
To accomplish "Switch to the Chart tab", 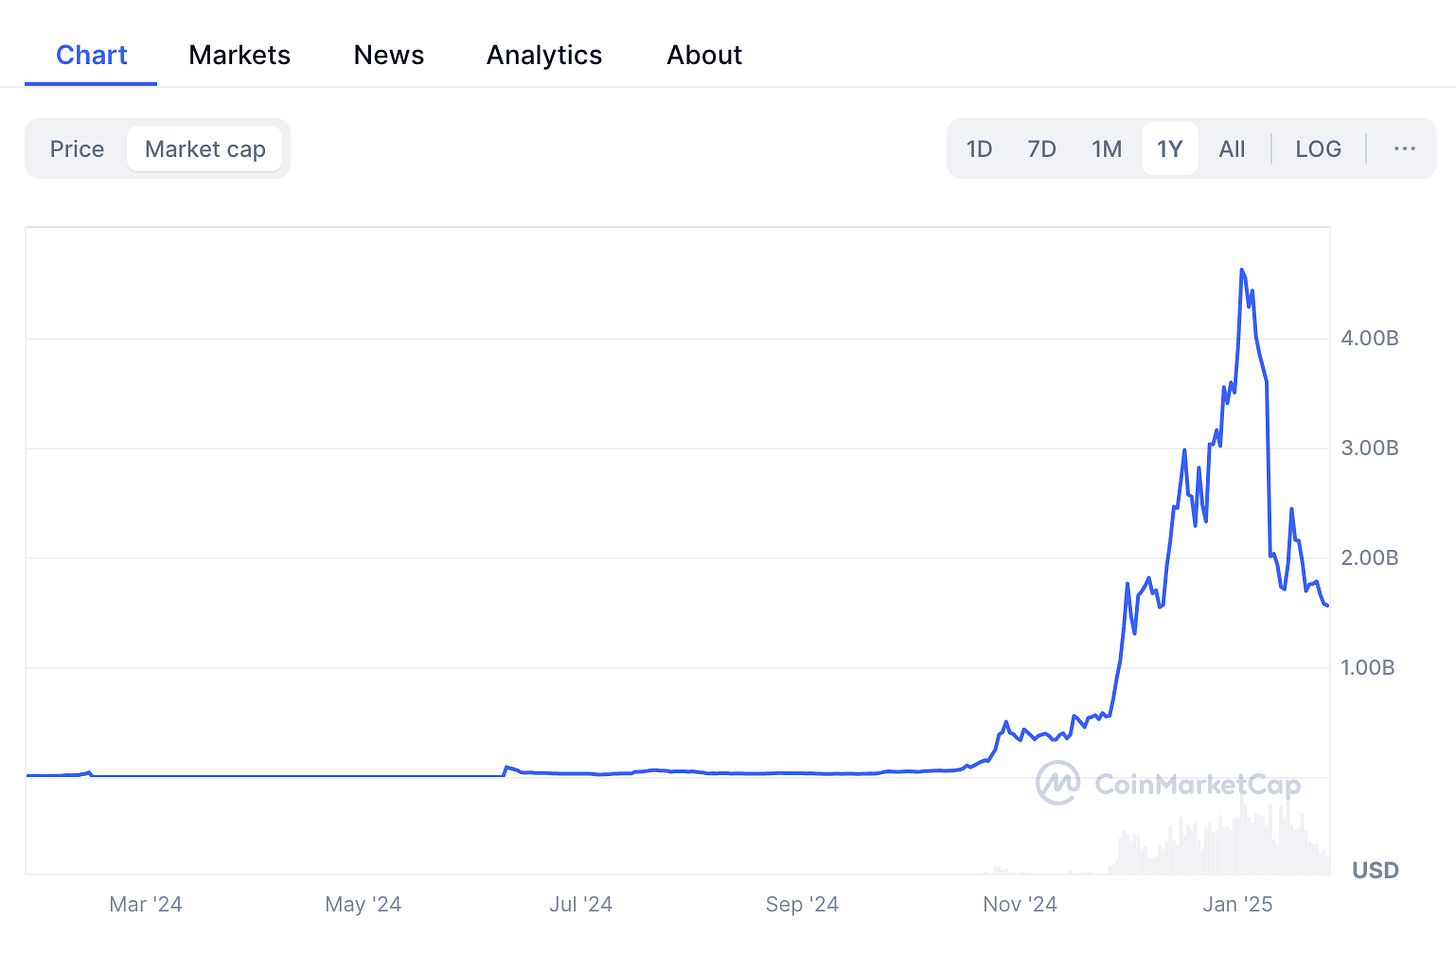I will [x=91, y=55].
